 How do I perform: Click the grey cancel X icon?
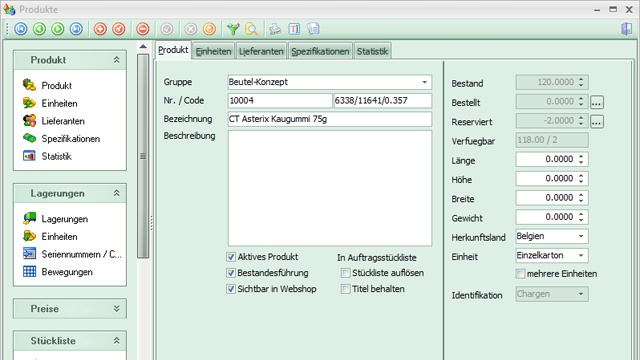191,29
